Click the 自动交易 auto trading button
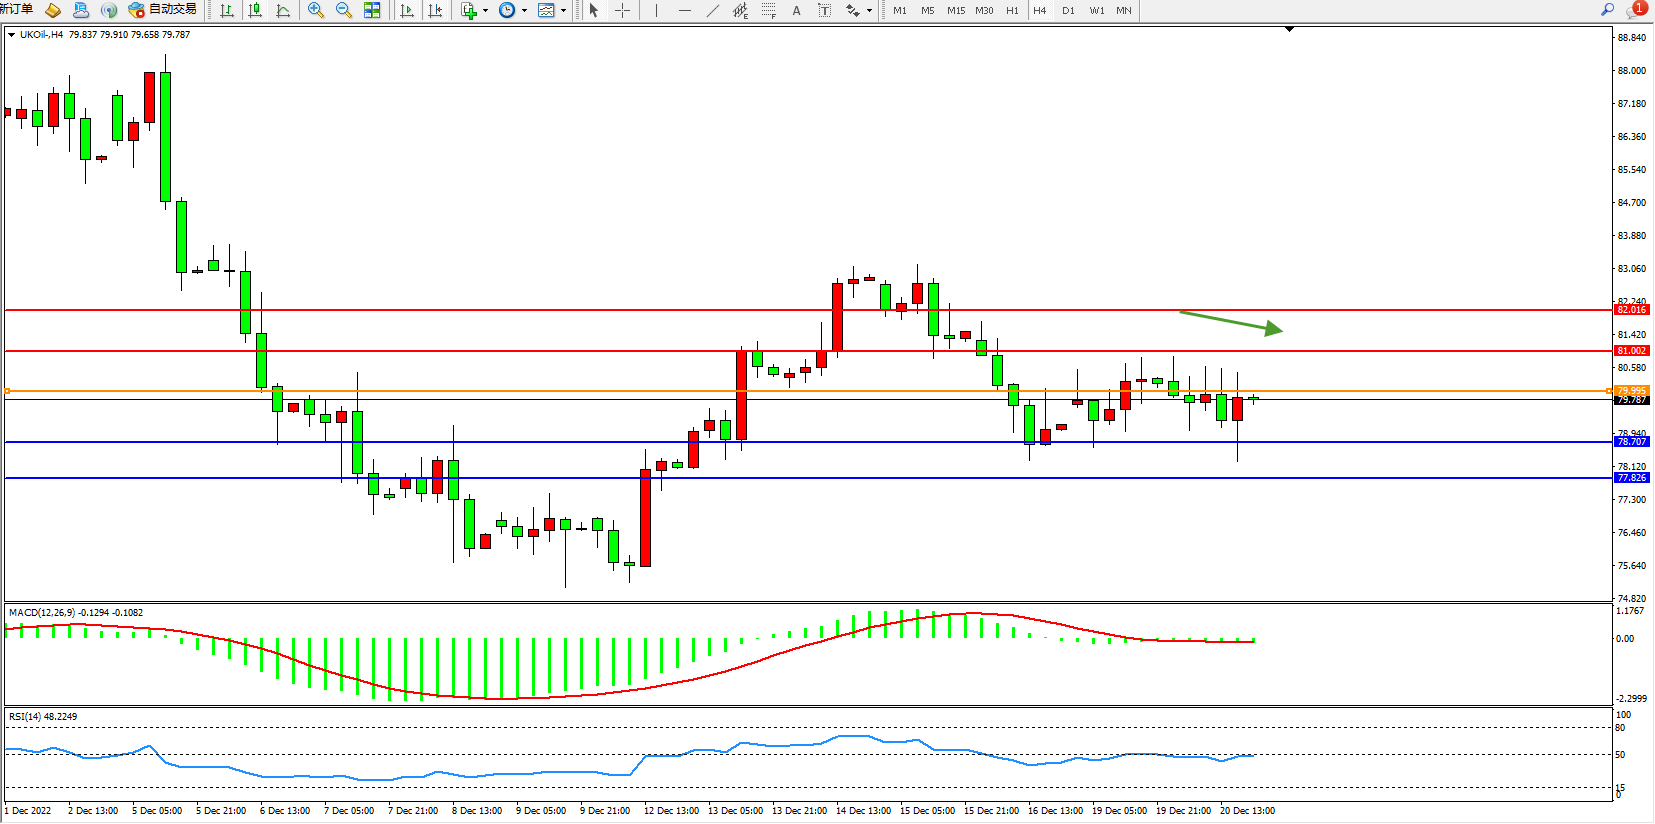Screen dimensions: 1655x824 point(163,10)
